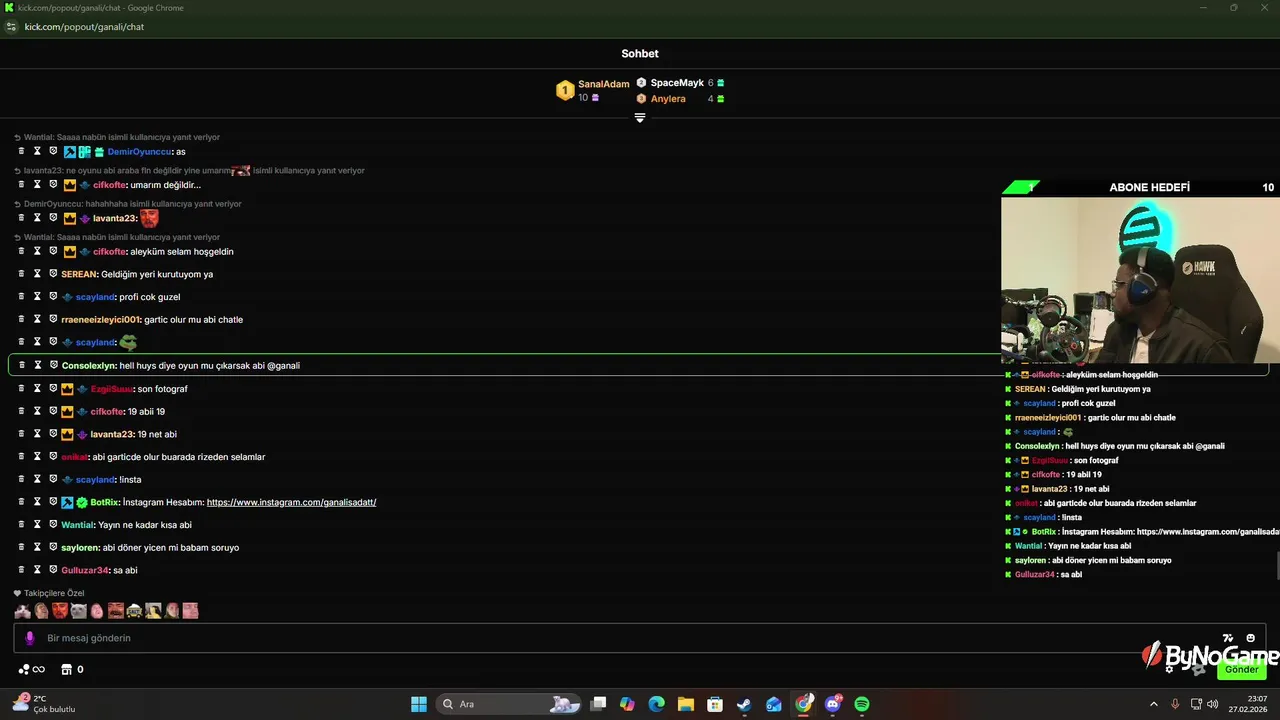The width and height of the screenshot is (1280, 720).
Task: Click the site info icon in address bar
Action: [11, 27]
